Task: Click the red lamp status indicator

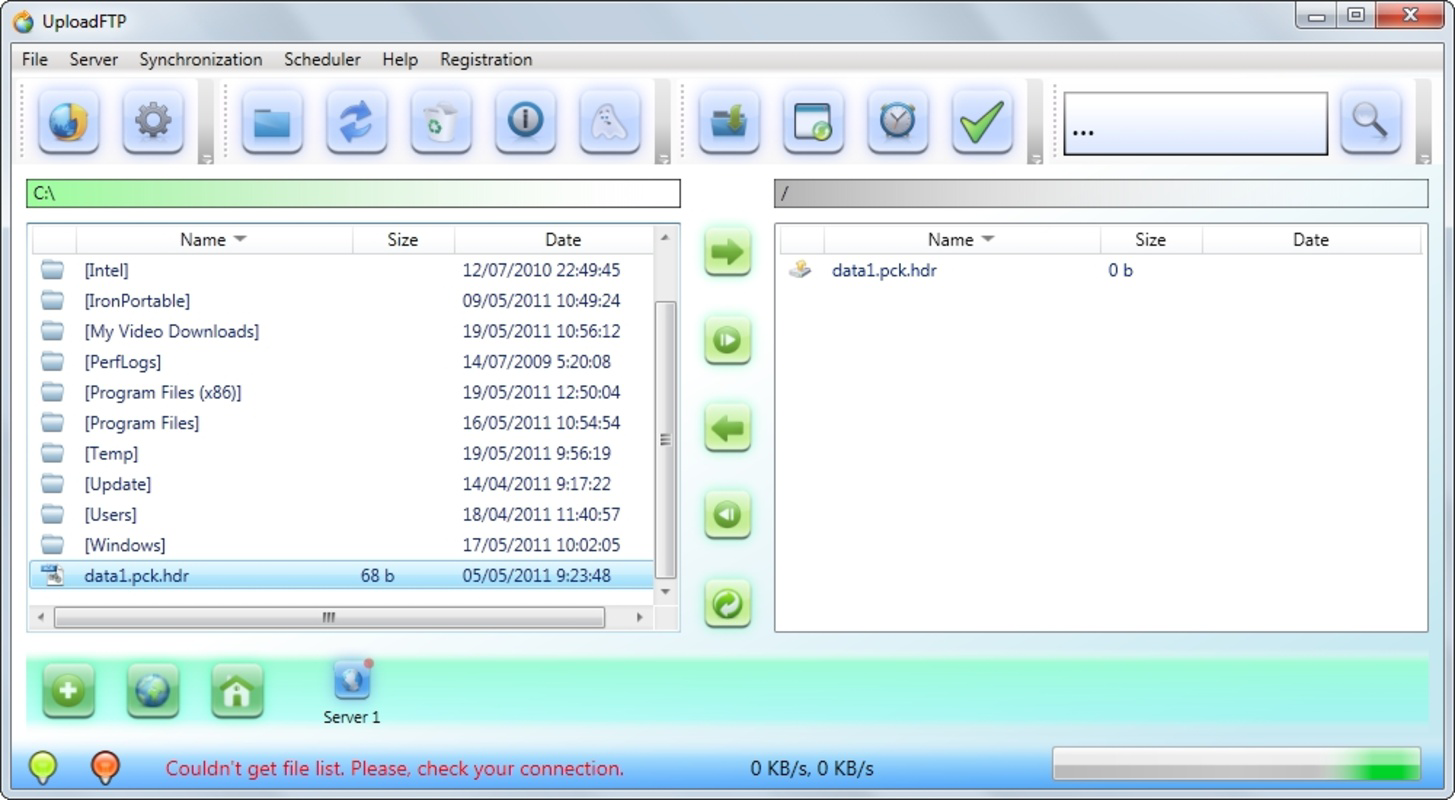Action: [x=104, y=768]
